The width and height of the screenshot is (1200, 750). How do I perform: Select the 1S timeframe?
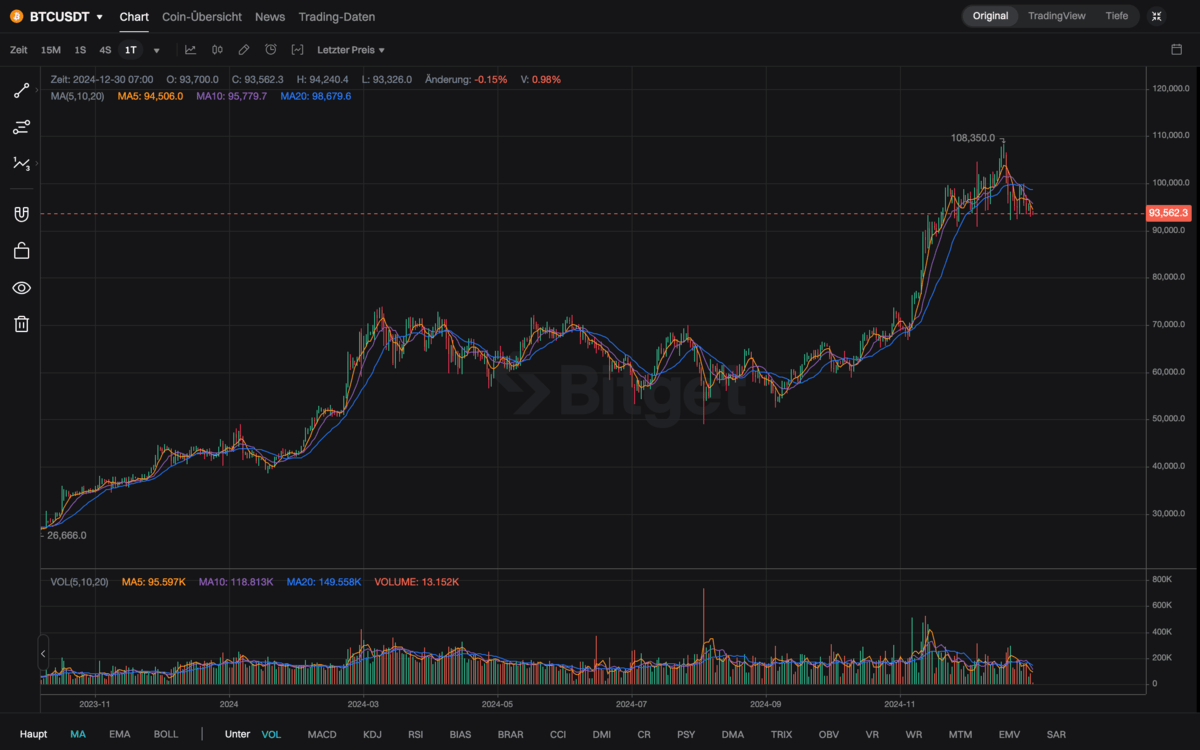(80, 50)
